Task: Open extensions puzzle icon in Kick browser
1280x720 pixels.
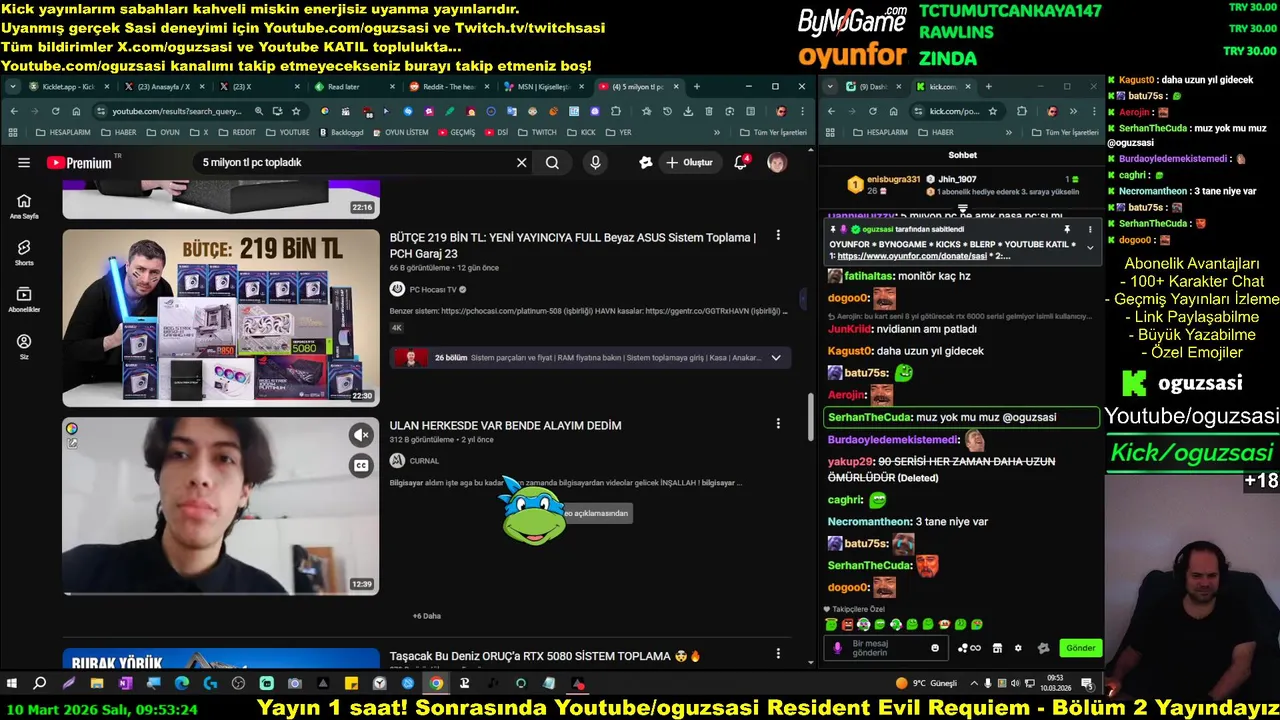Action: click(x=1021, y=111)
